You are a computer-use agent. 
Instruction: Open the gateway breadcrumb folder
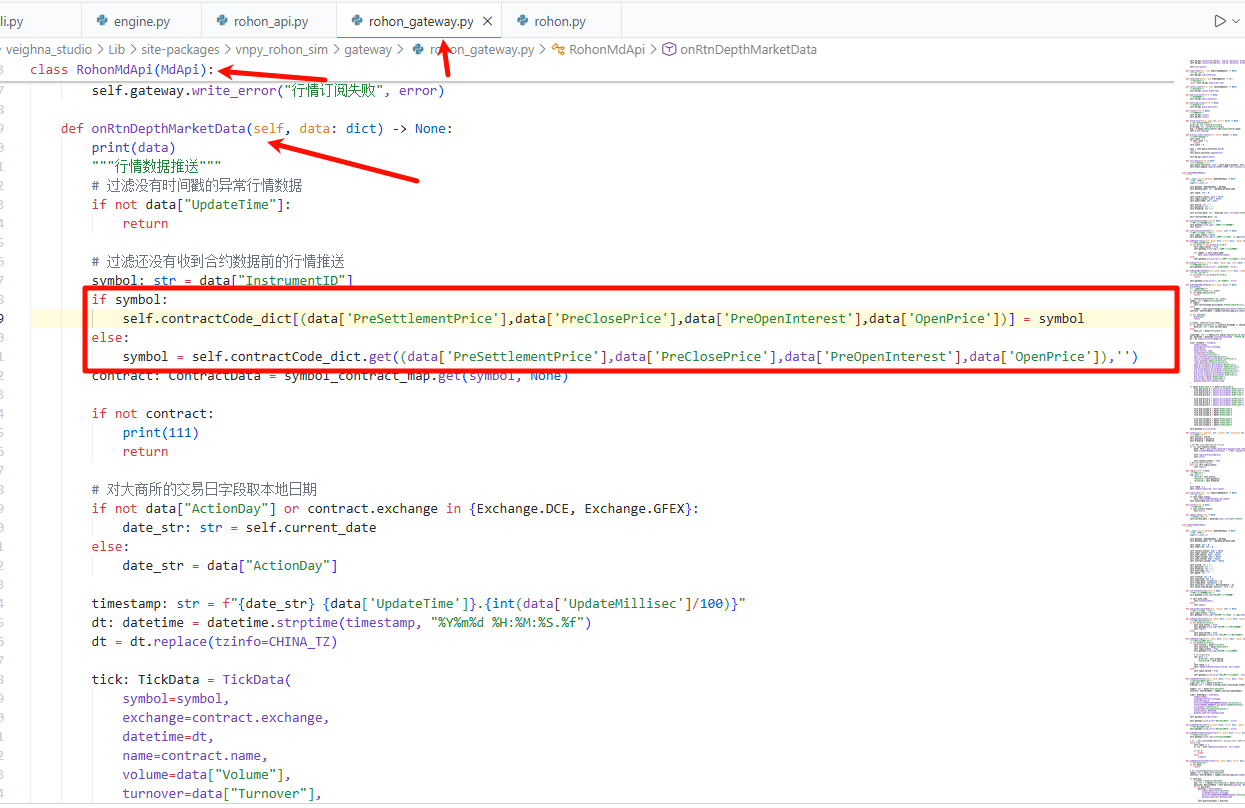[368, 49]
